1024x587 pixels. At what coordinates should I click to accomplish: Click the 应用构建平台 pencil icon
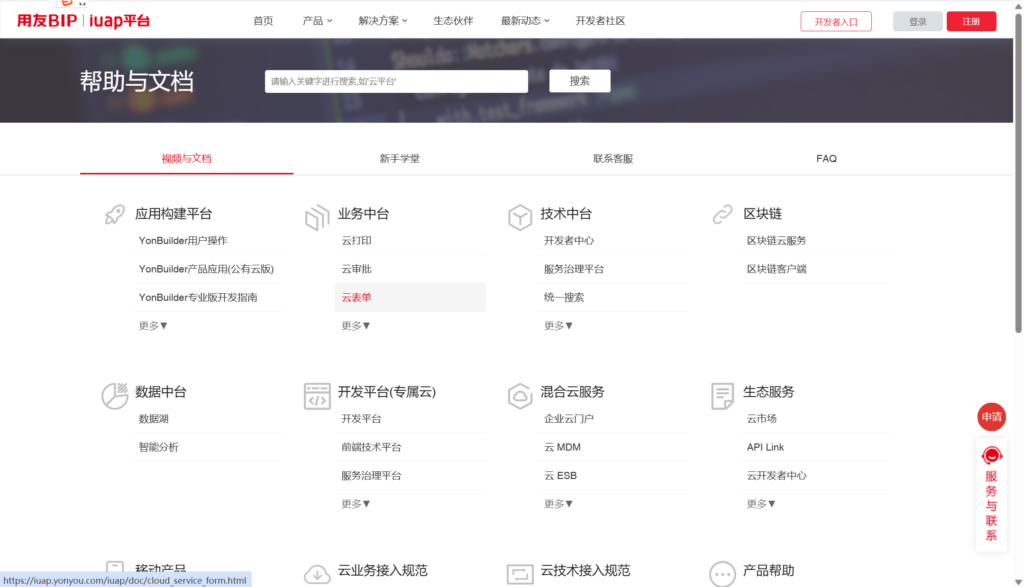[x=115, y=214]
